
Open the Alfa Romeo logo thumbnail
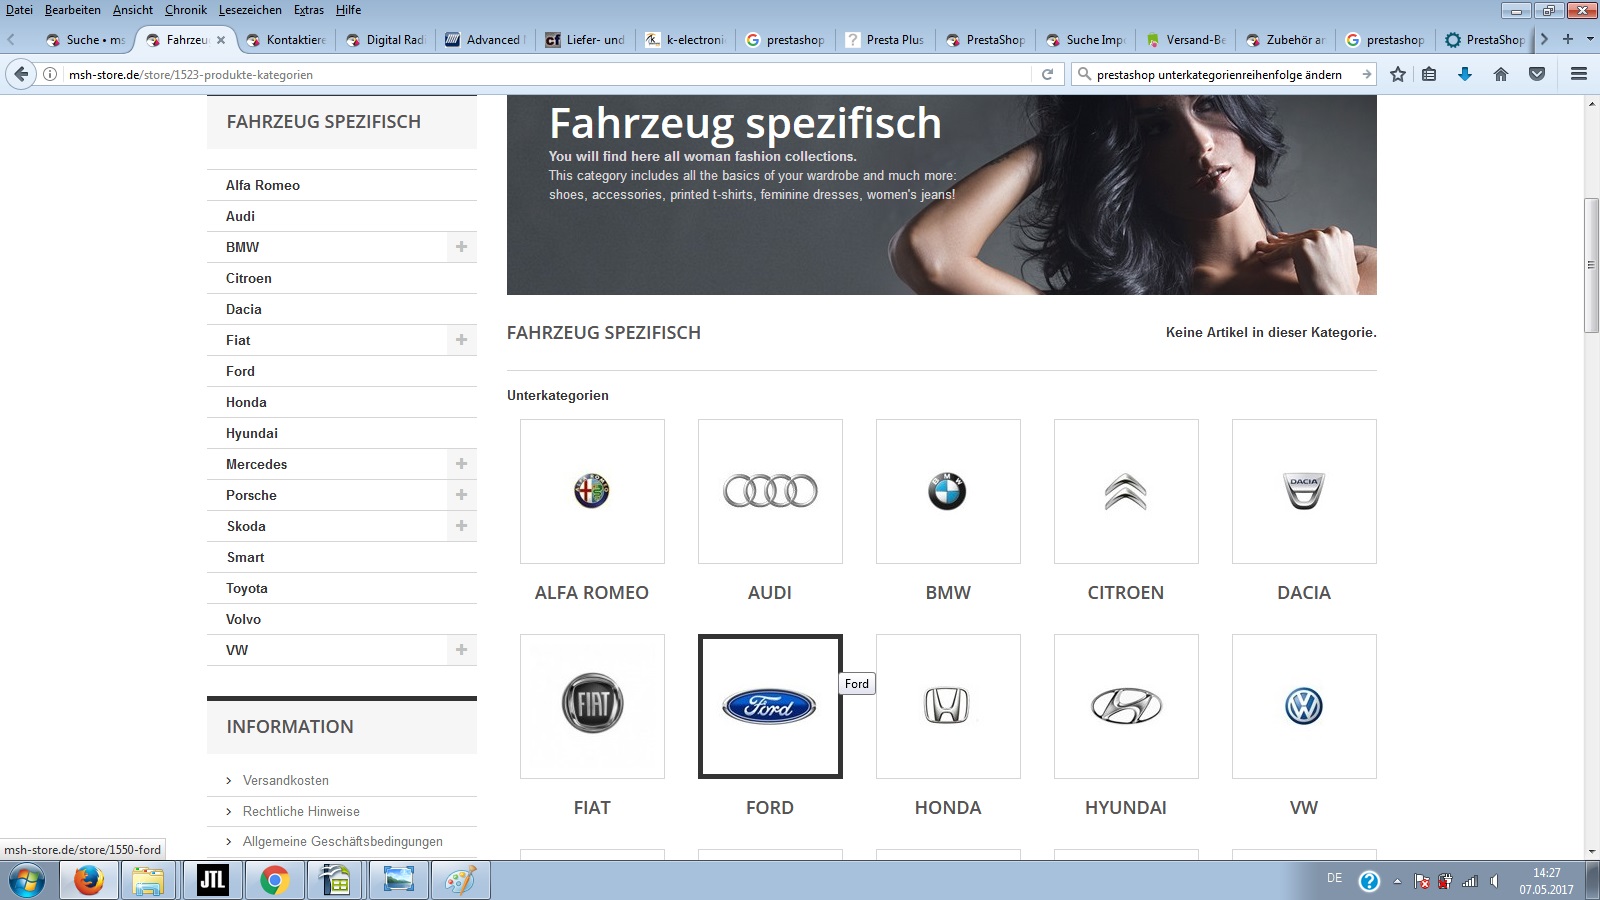(x=592, y=491)
